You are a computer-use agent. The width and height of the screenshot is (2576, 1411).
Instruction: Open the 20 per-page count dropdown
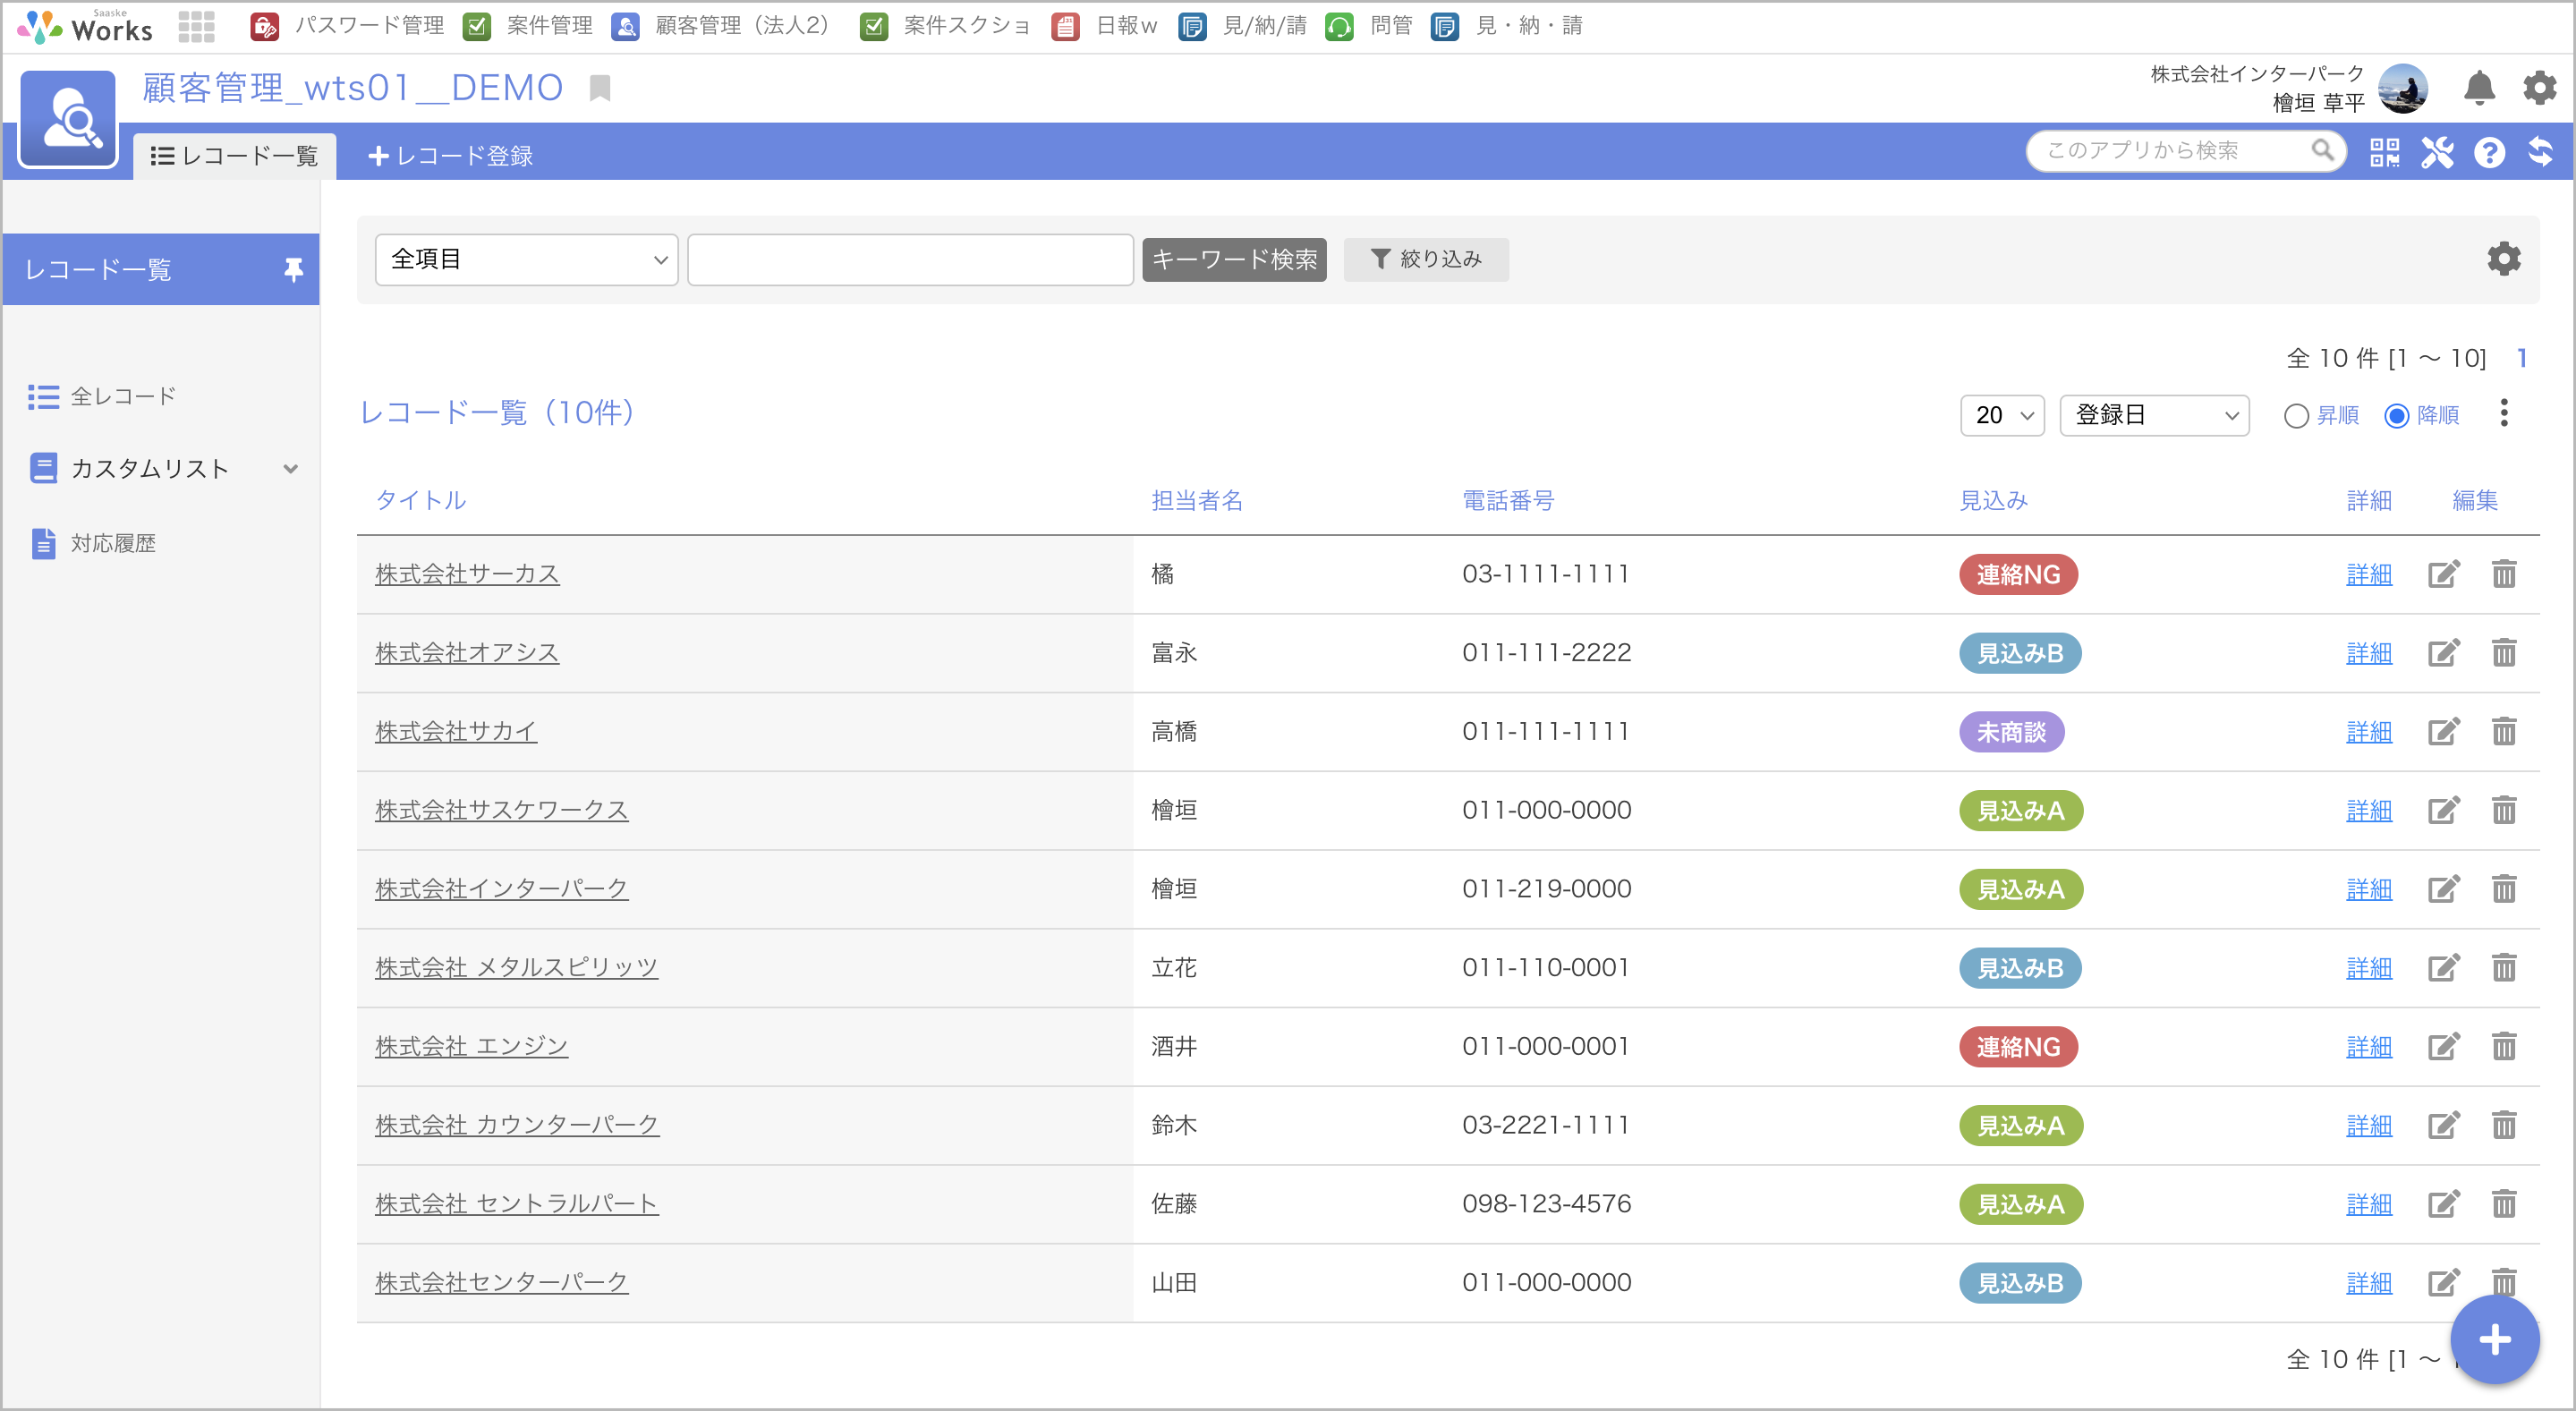point(2002,415)
